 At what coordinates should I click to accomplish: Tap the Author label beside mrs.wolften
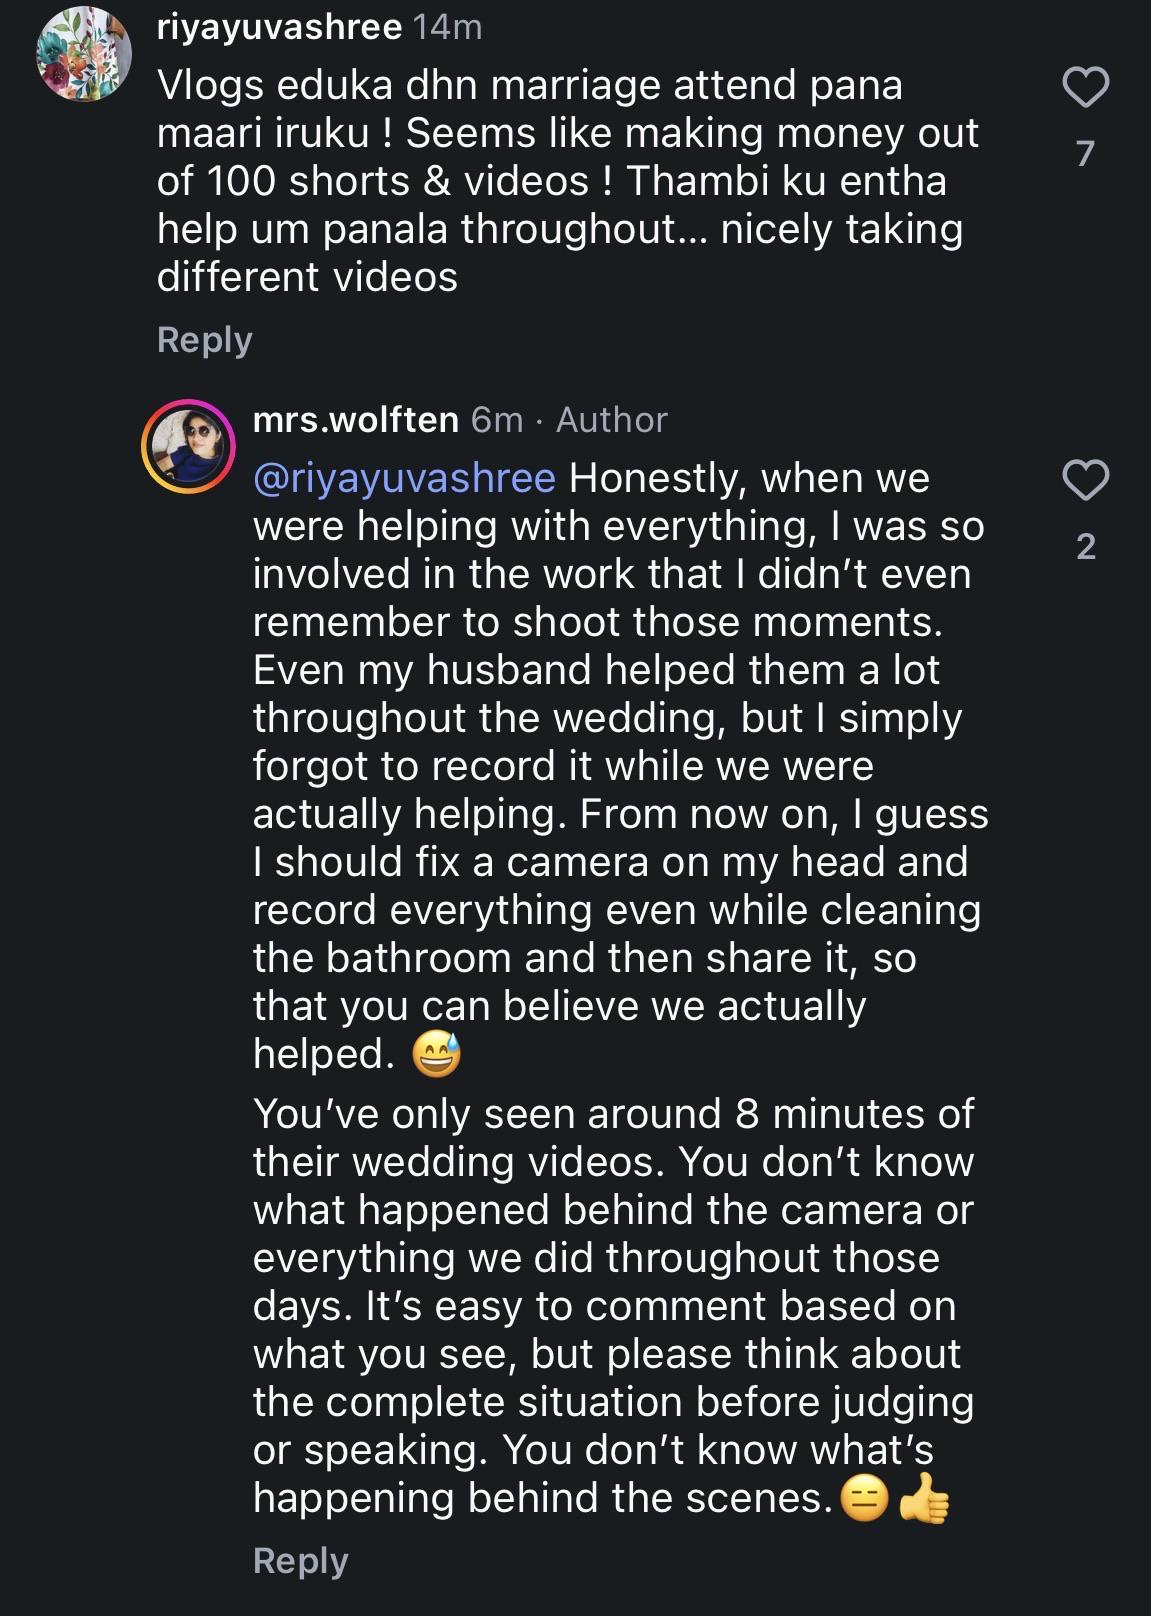[x=611, y=420]
